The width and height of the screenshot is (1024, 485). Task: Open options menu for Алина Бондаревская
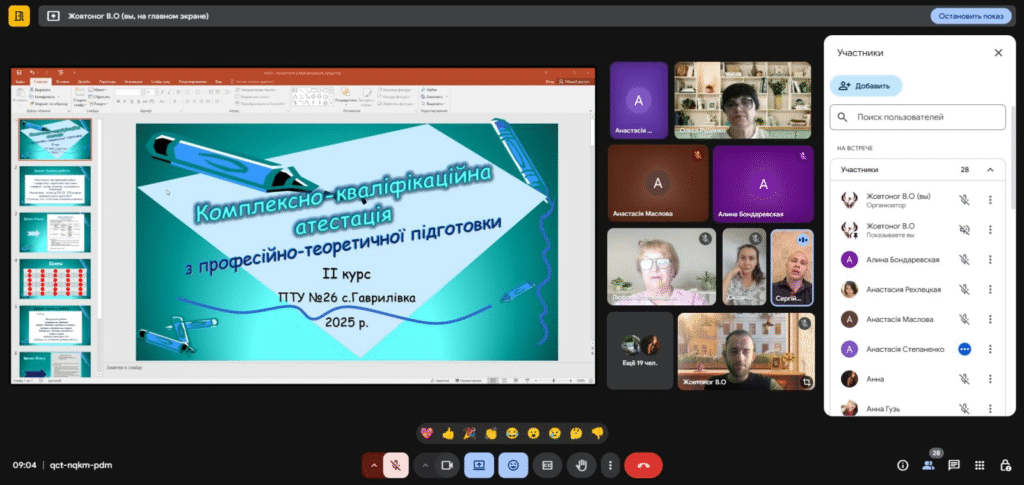coord(990,259)
